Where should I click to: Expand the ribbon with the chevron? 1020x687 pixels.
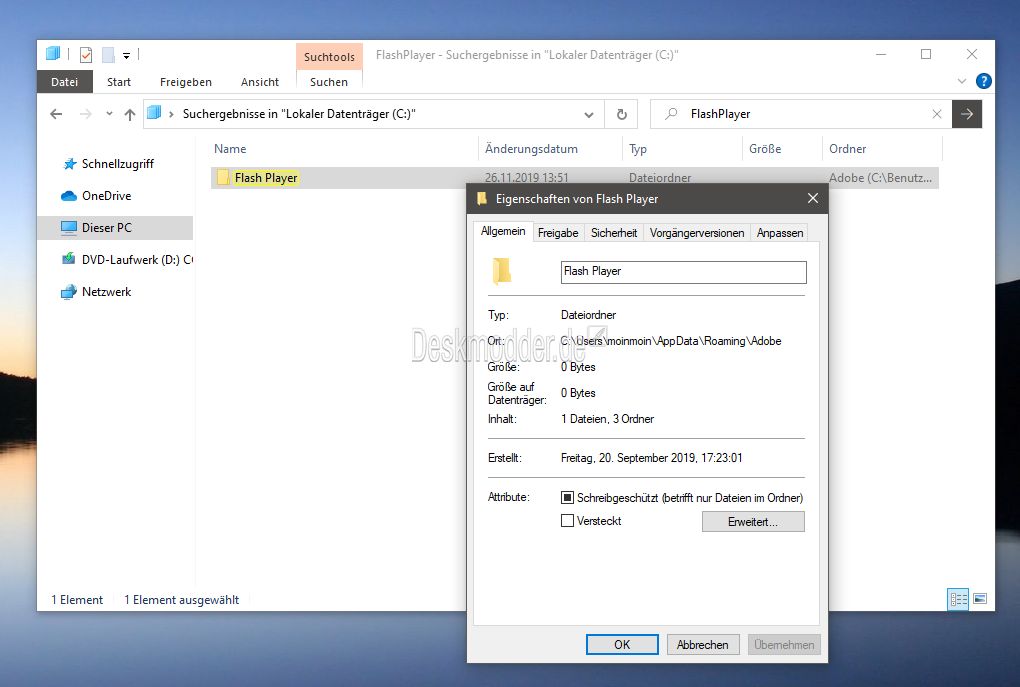click(x=963, y=81)
